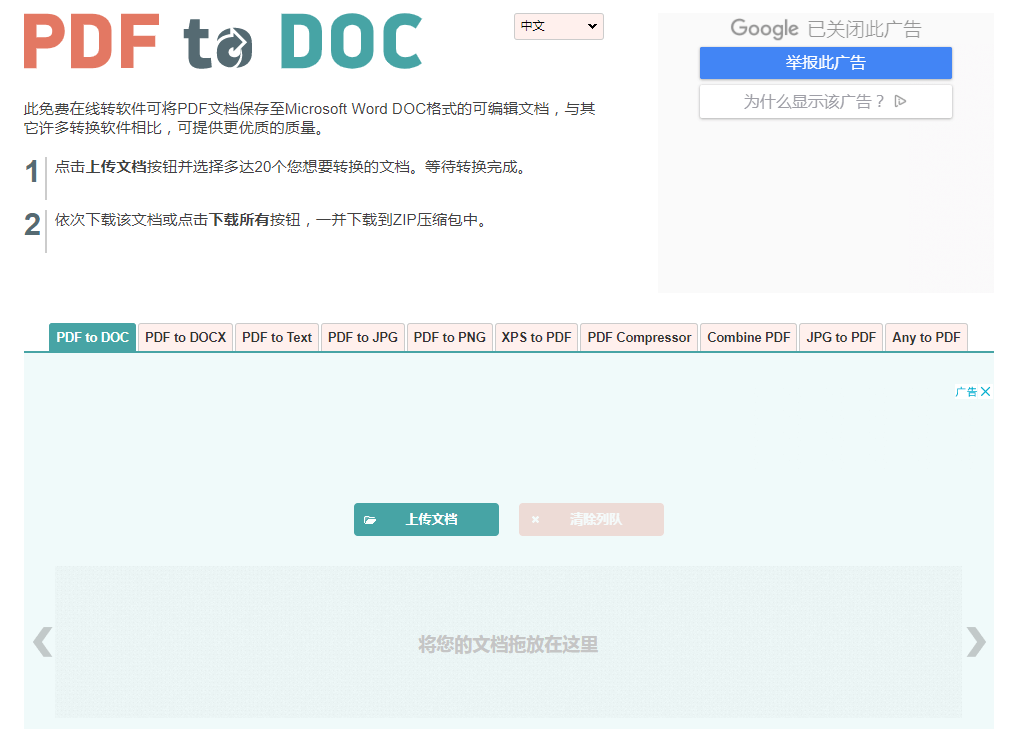Screen dimensions: 1016x729
Task: Click the 上传文档 upload button
Action: coord(426,520)
